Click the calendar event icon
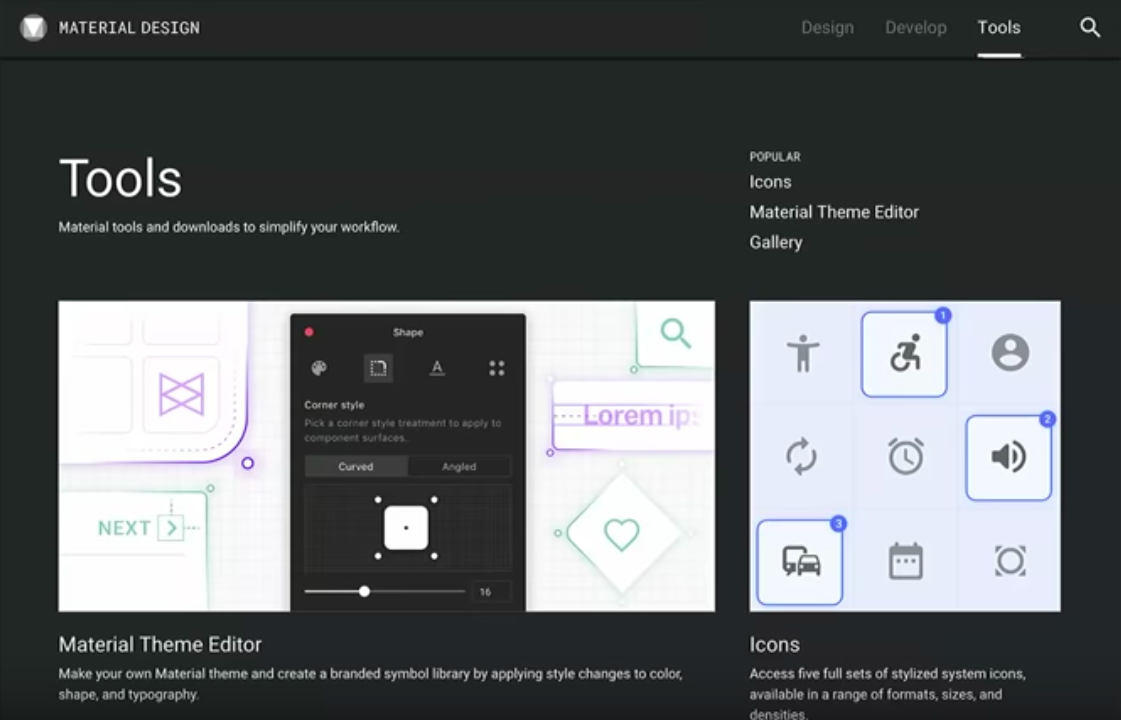1121x720 pixels. 905,561
